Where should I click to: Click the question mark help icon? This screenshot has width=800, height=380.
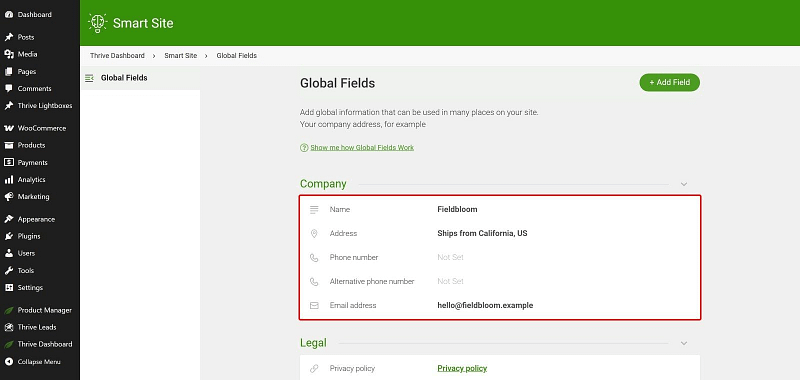click(x=304, y=147)
